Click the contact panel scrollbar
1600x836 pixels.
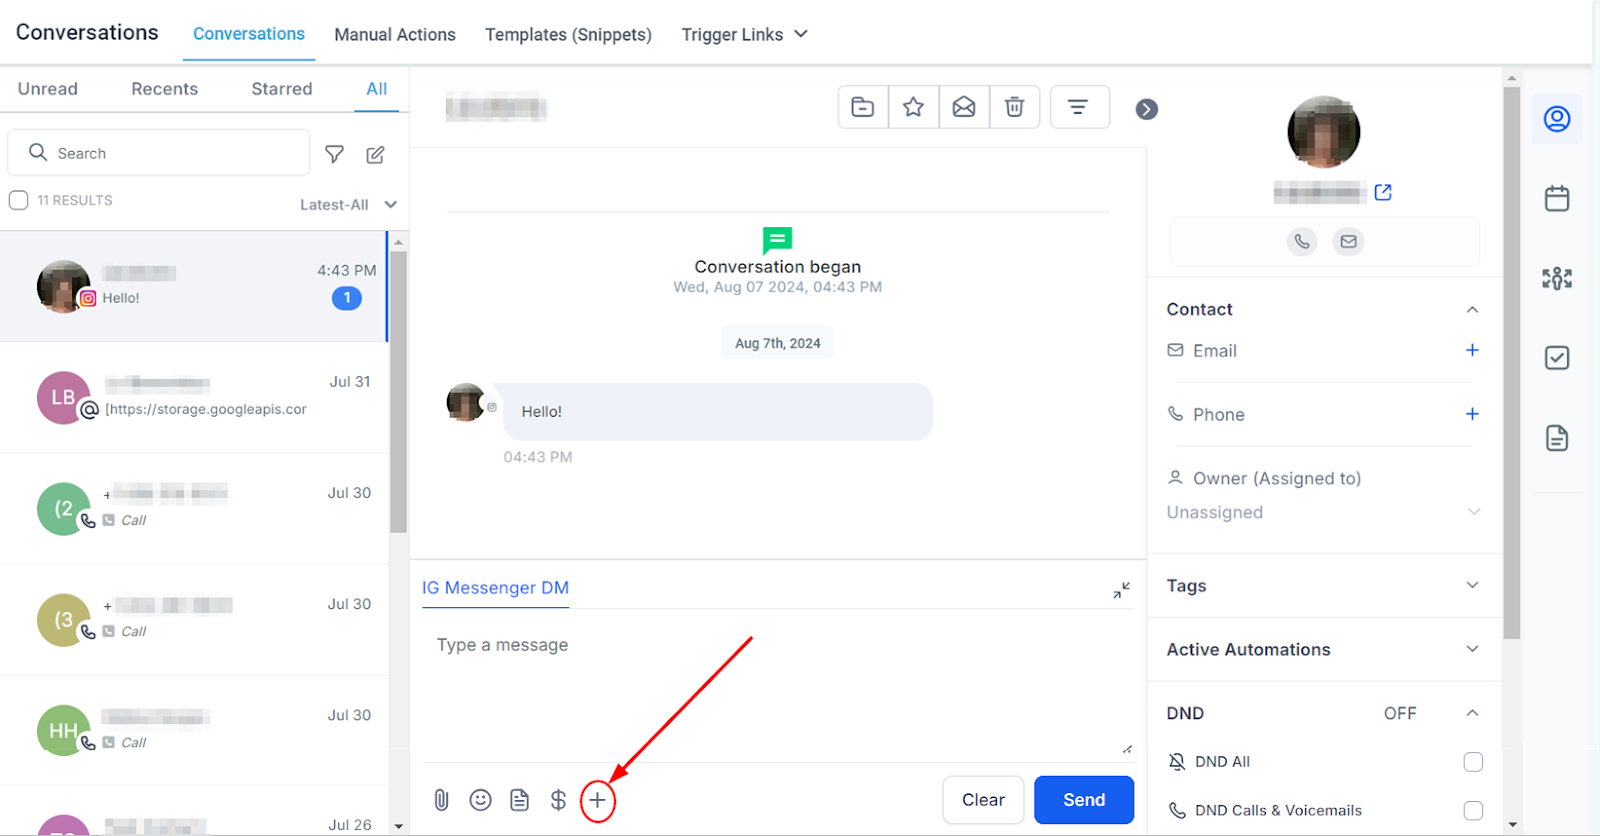[x=1511, y=363]
